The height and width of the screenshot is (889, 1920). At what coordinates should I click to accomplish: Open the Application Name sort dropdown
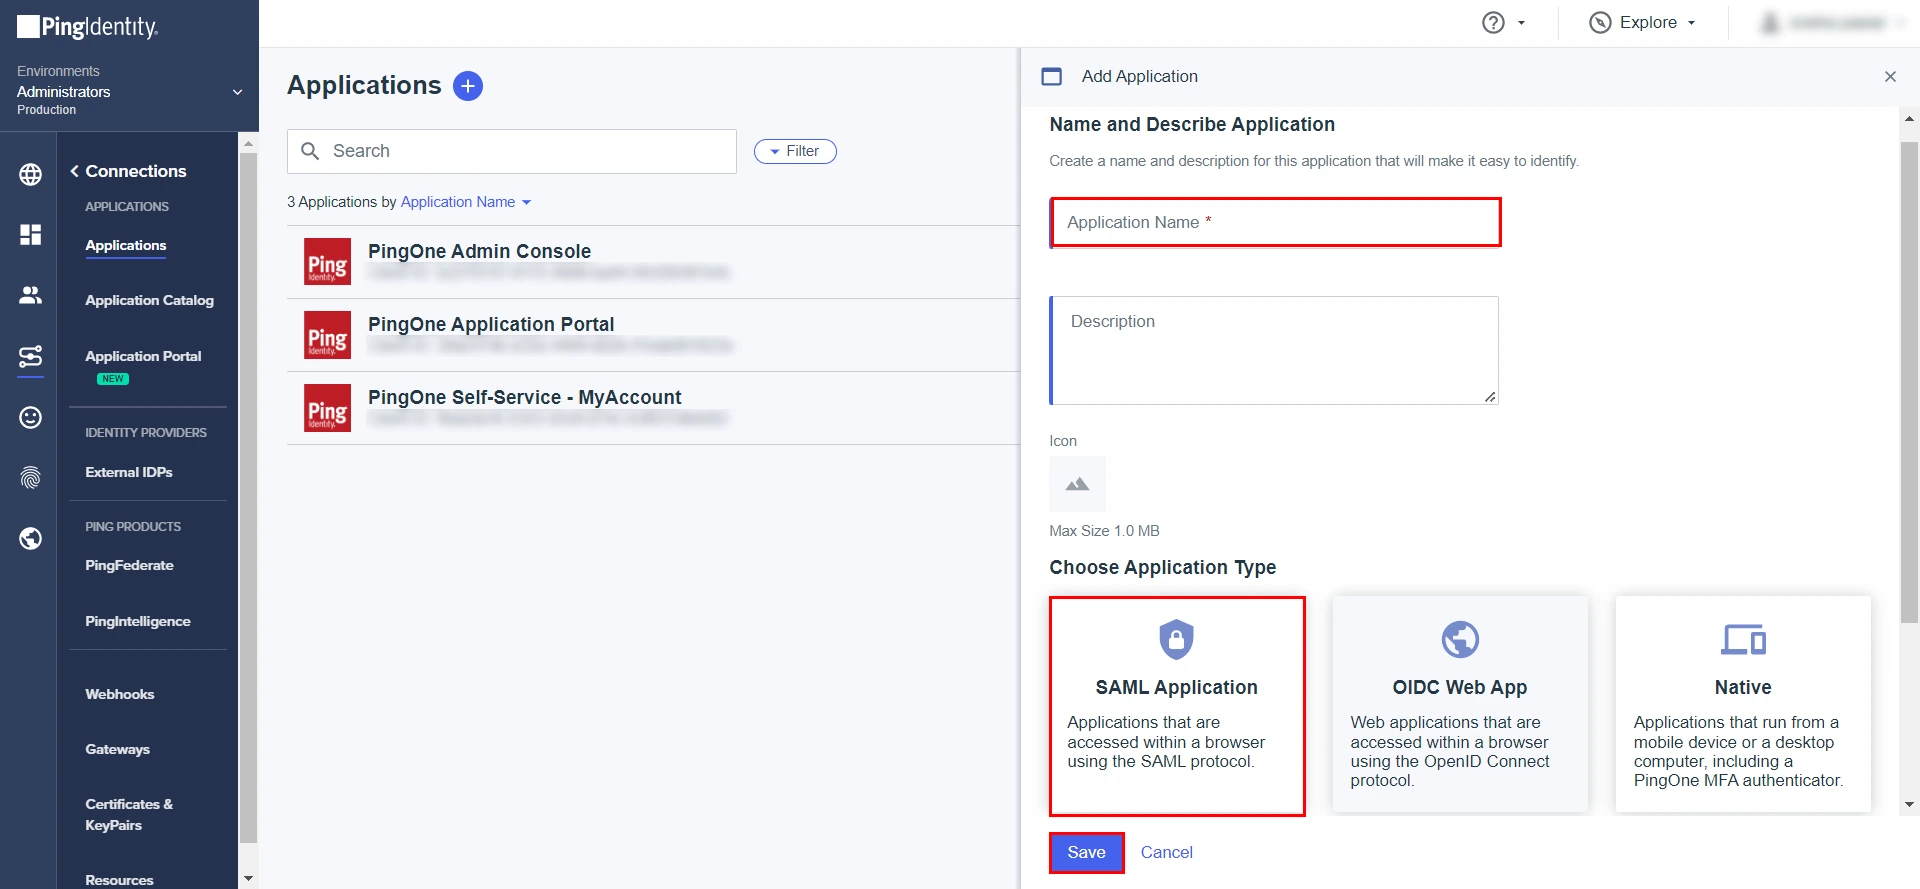(466, 202)
